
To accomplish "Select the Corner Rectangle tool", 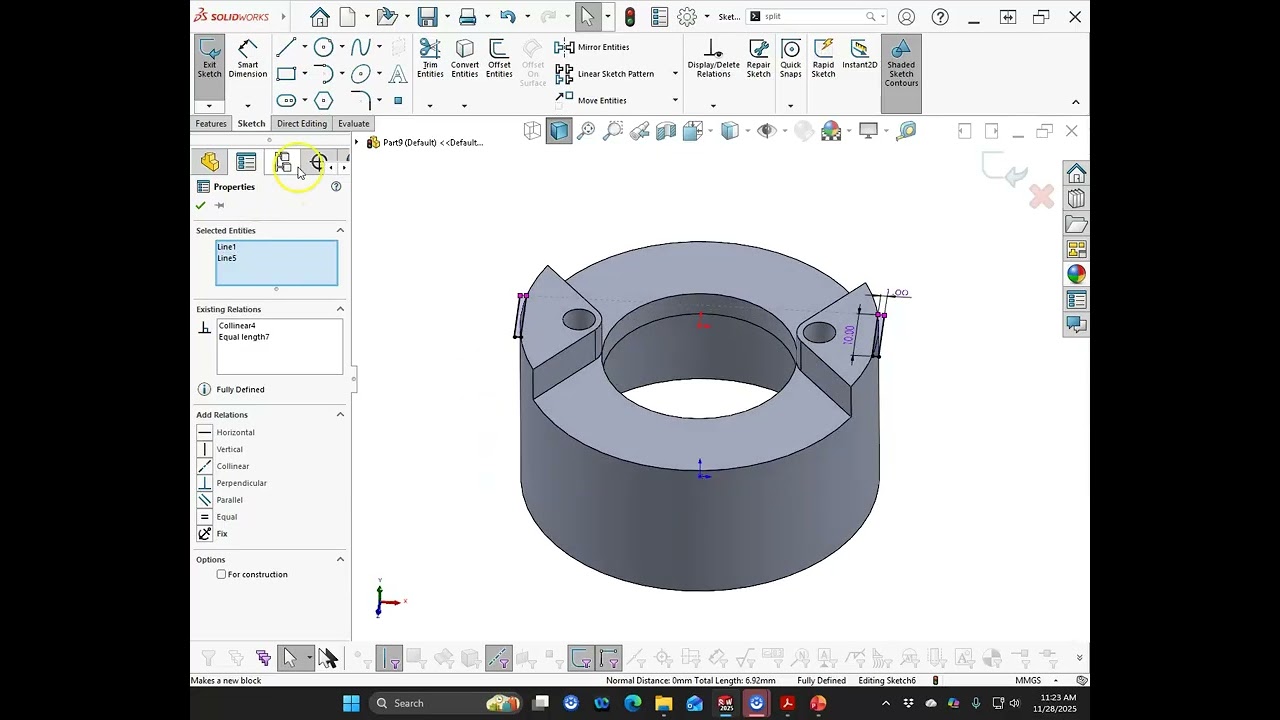I will [286, 74].
